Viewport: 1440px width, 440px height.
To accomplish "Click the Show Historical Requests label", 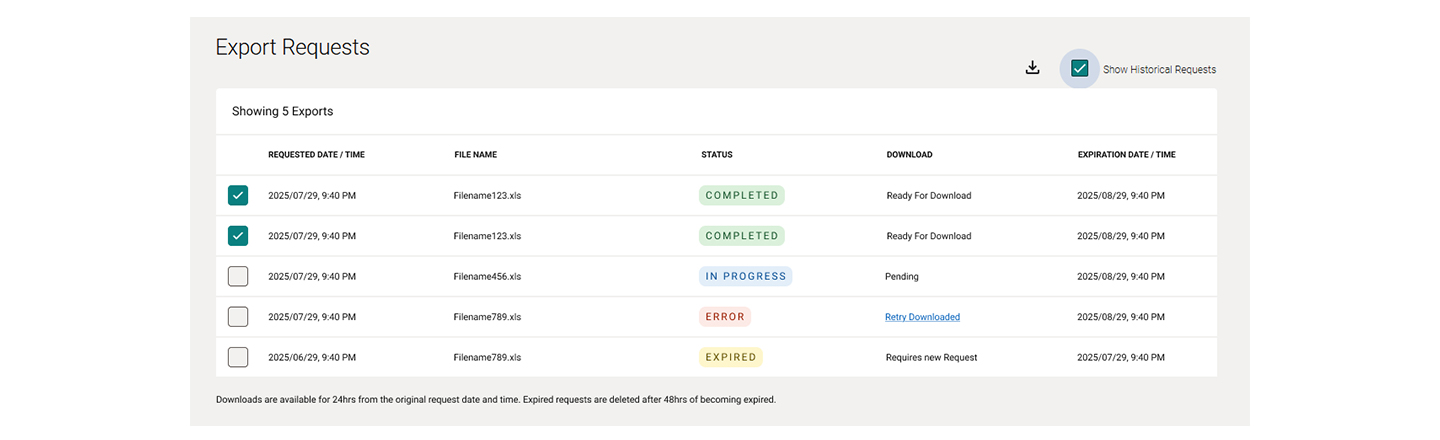I will click(x=1159, y=70).
